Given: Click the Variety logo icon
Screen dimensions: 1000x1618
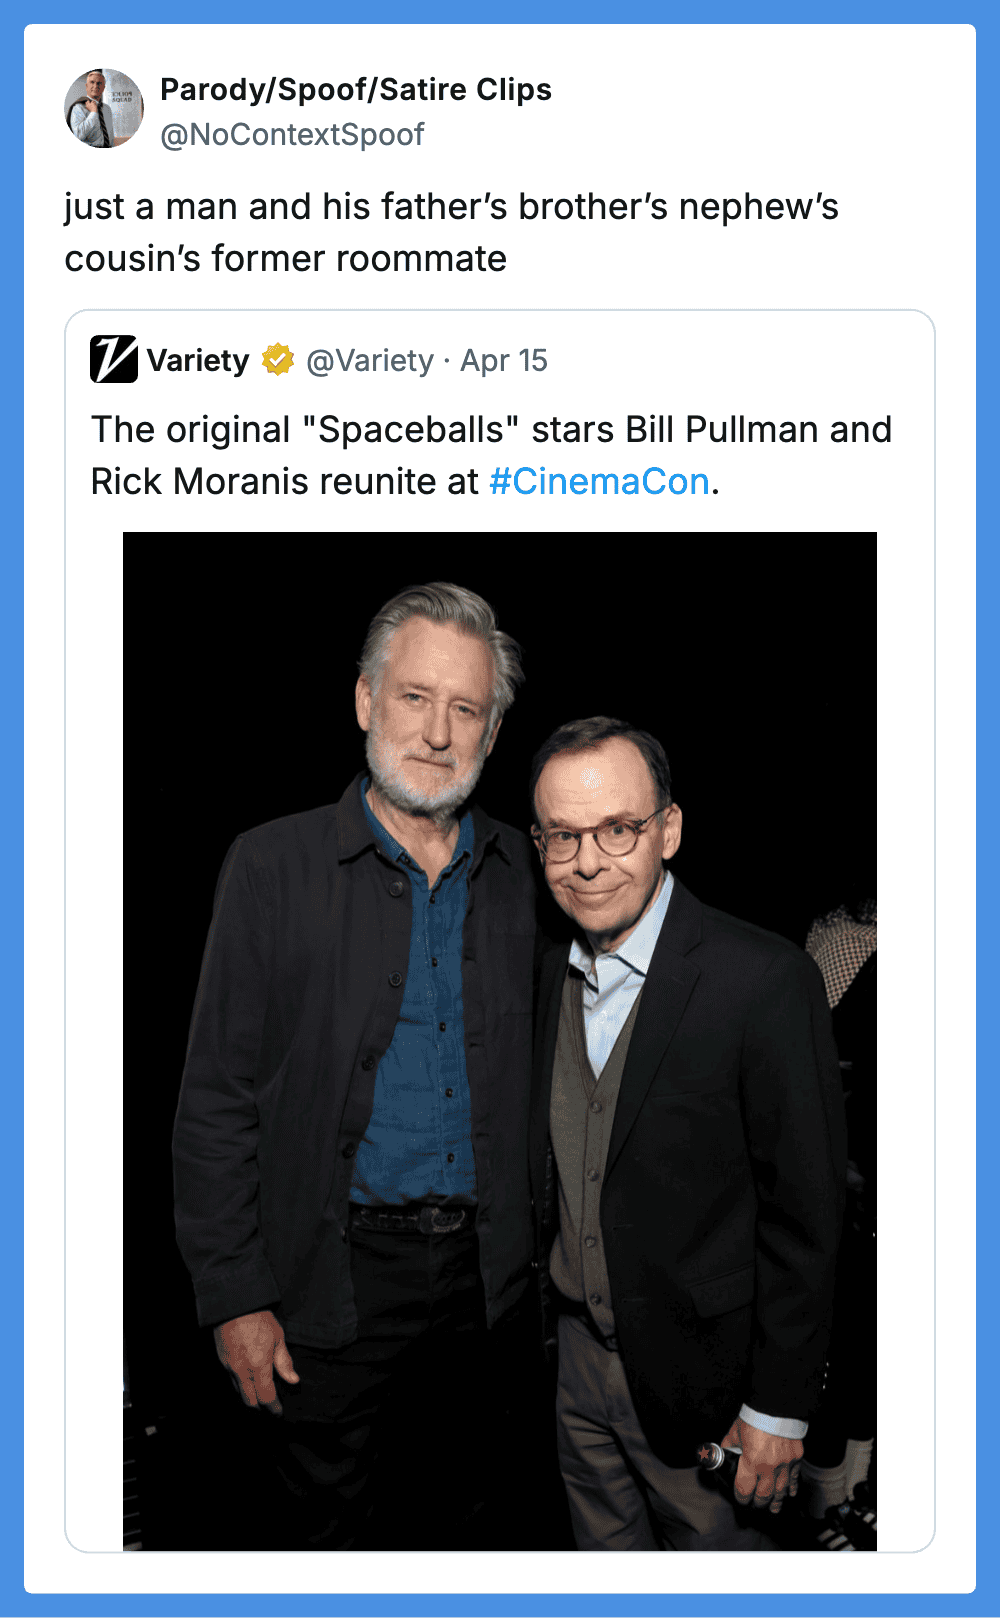Looking at the screenshot, I should [x=114, y=360].
